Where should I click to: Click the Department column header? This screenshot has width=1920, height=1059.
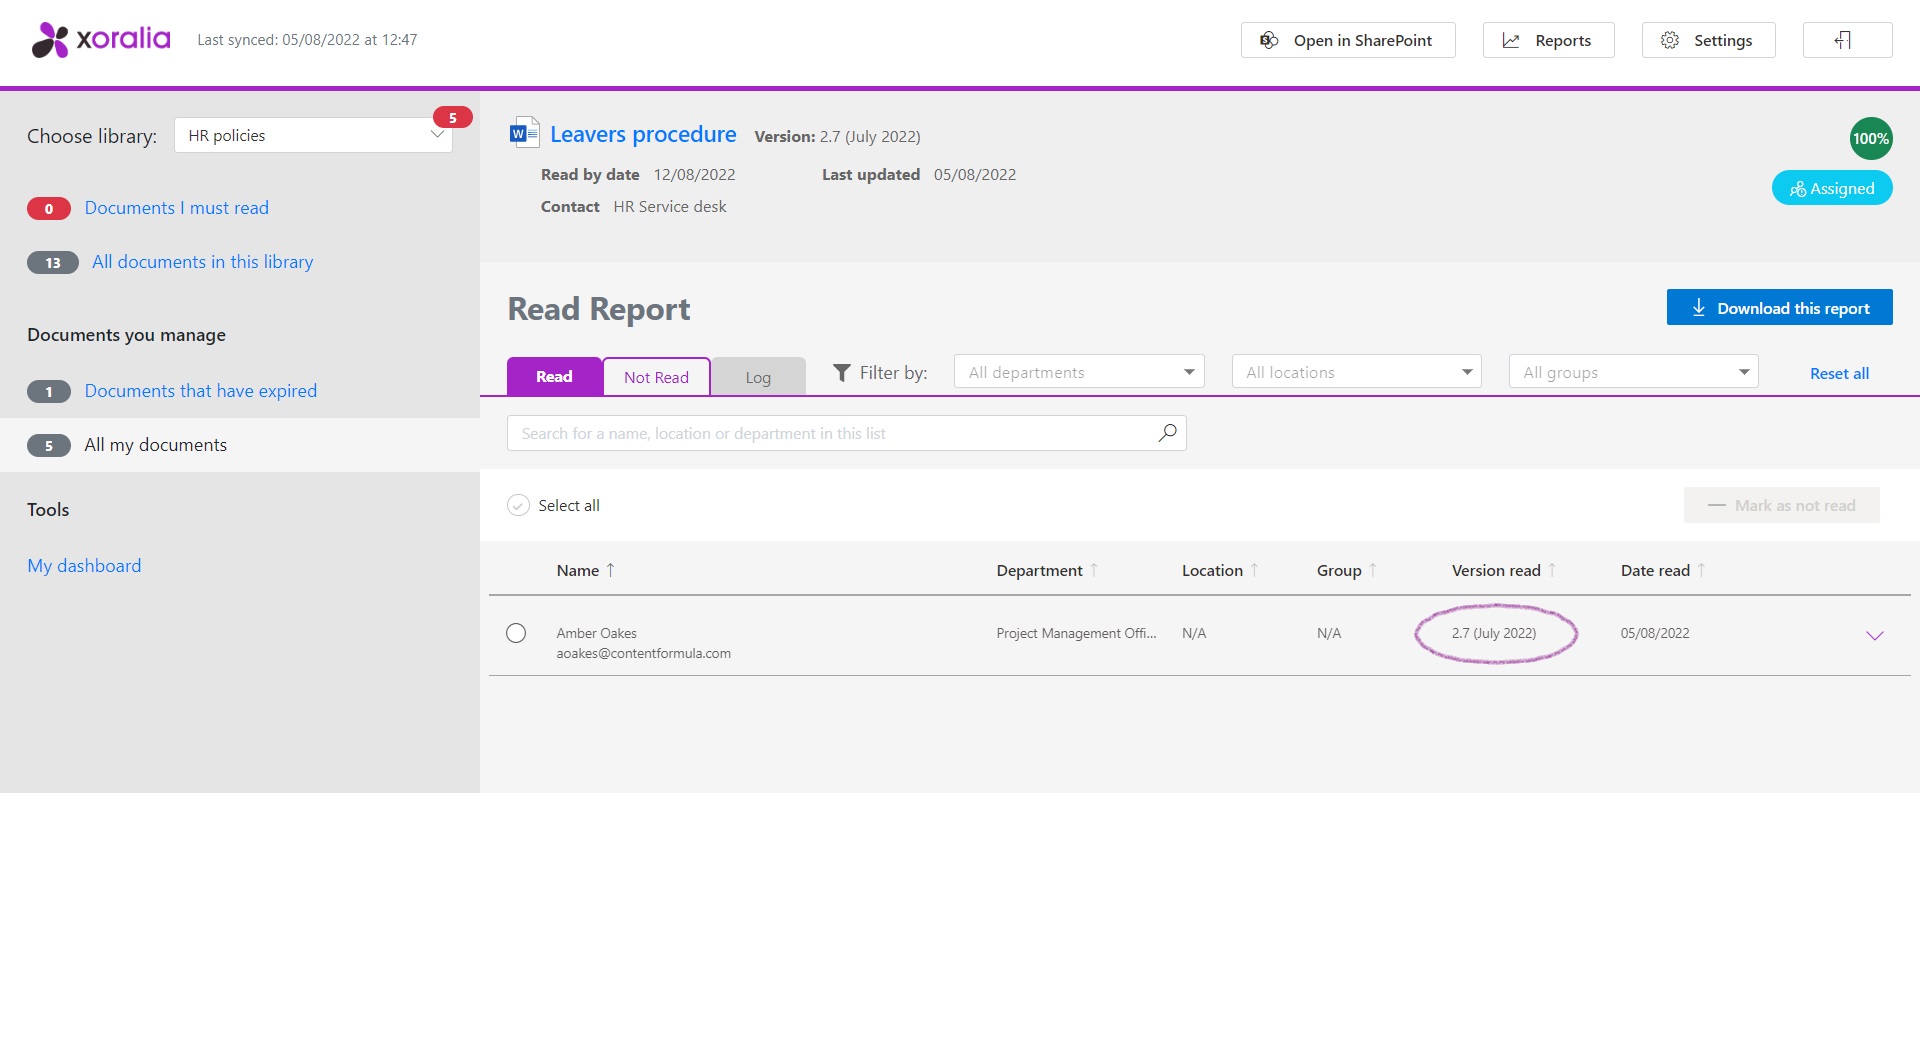(1039, 570)
